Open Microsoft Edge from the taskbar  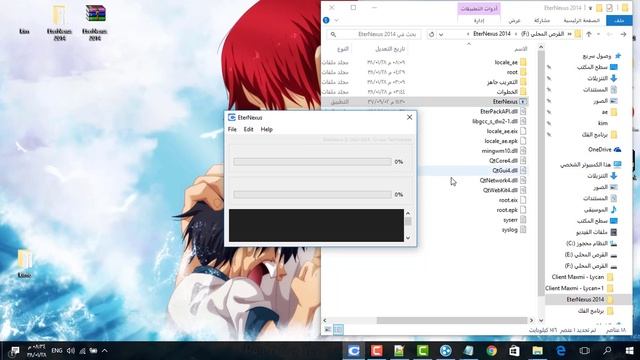coord(561,351)
